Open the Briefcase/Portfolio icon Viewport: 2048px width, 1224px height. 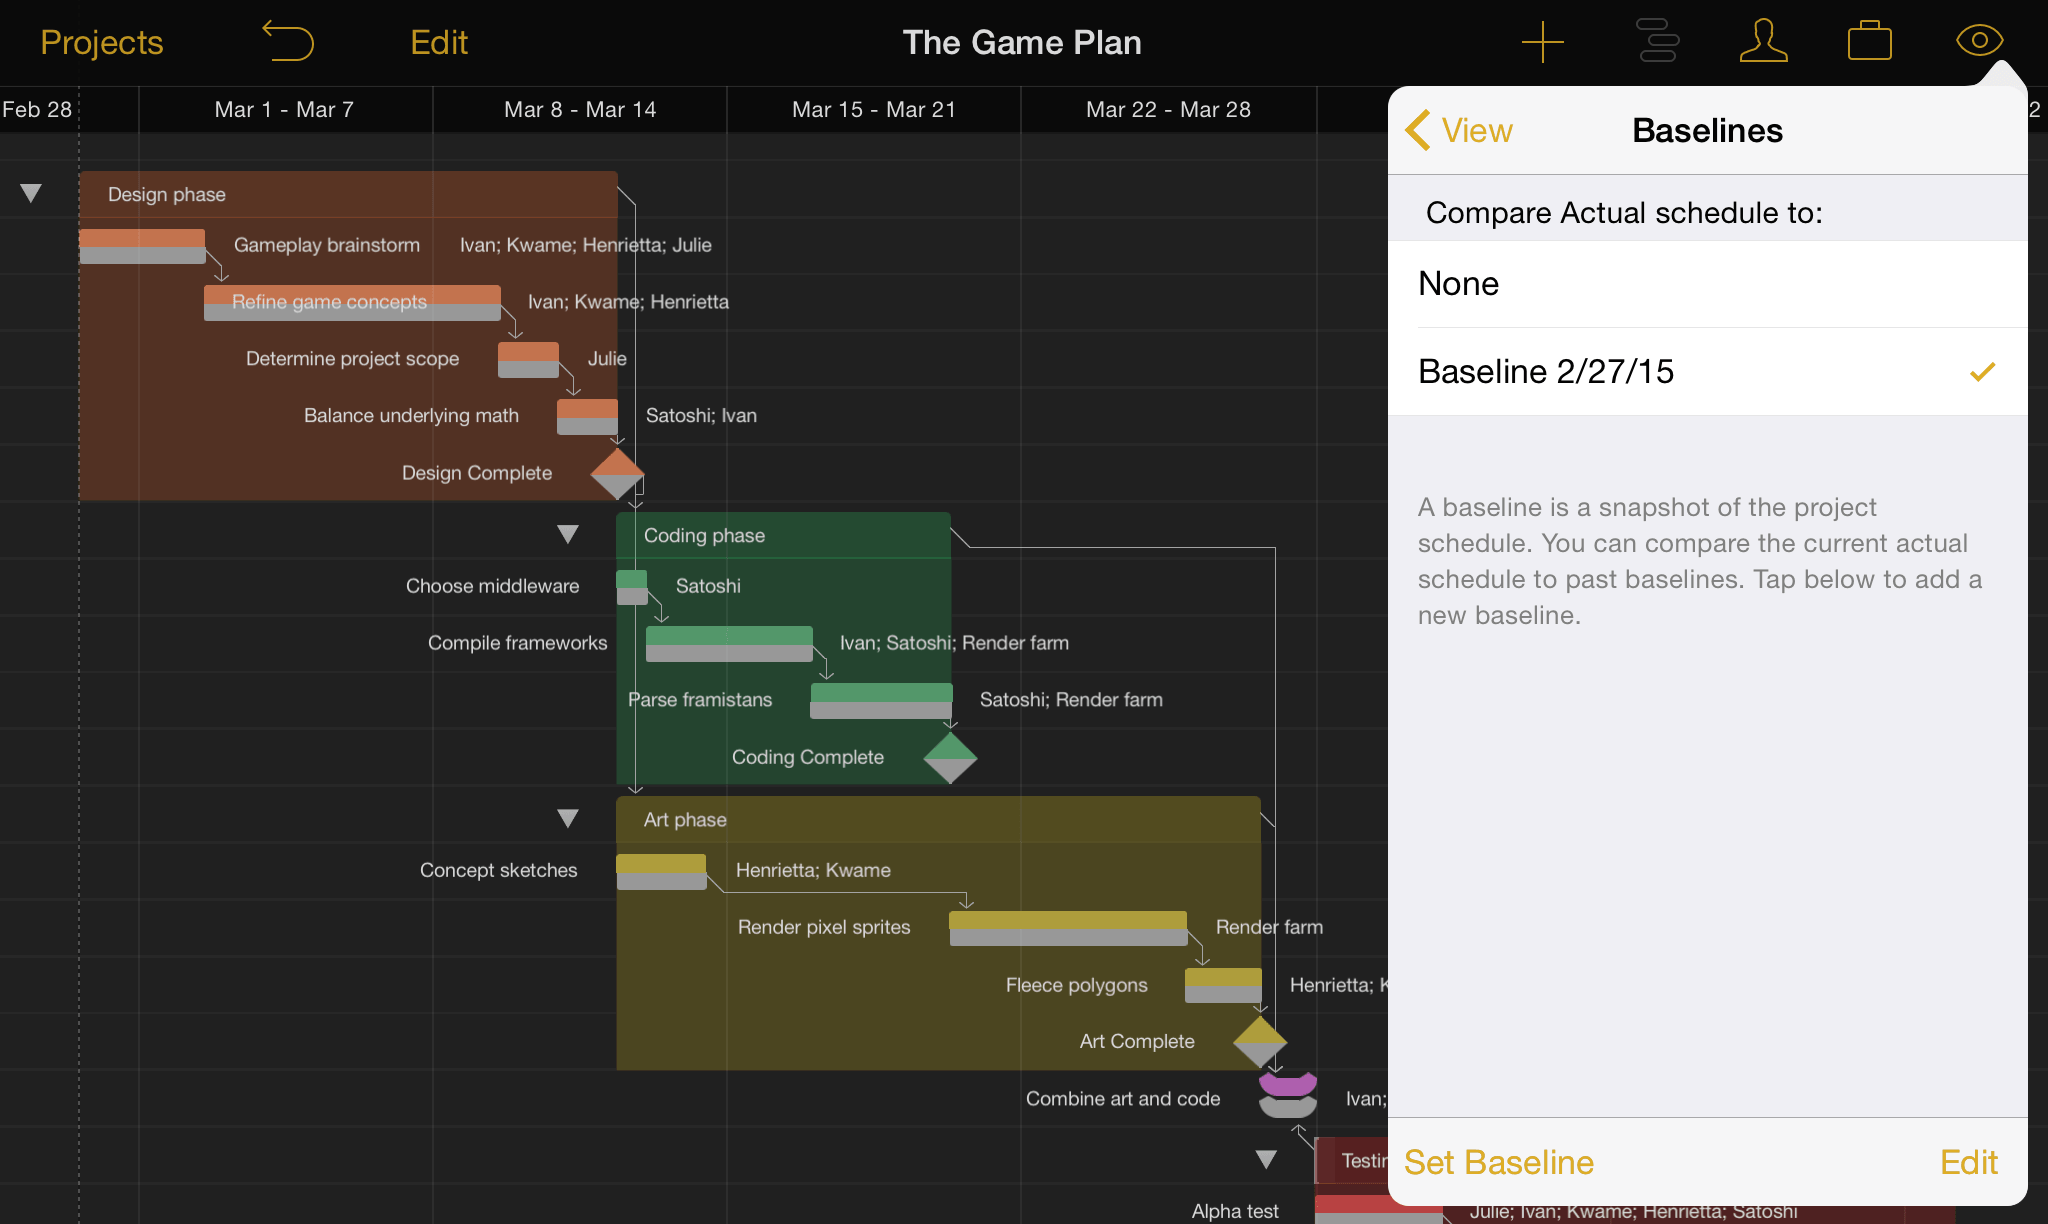tap(1872, 41)
